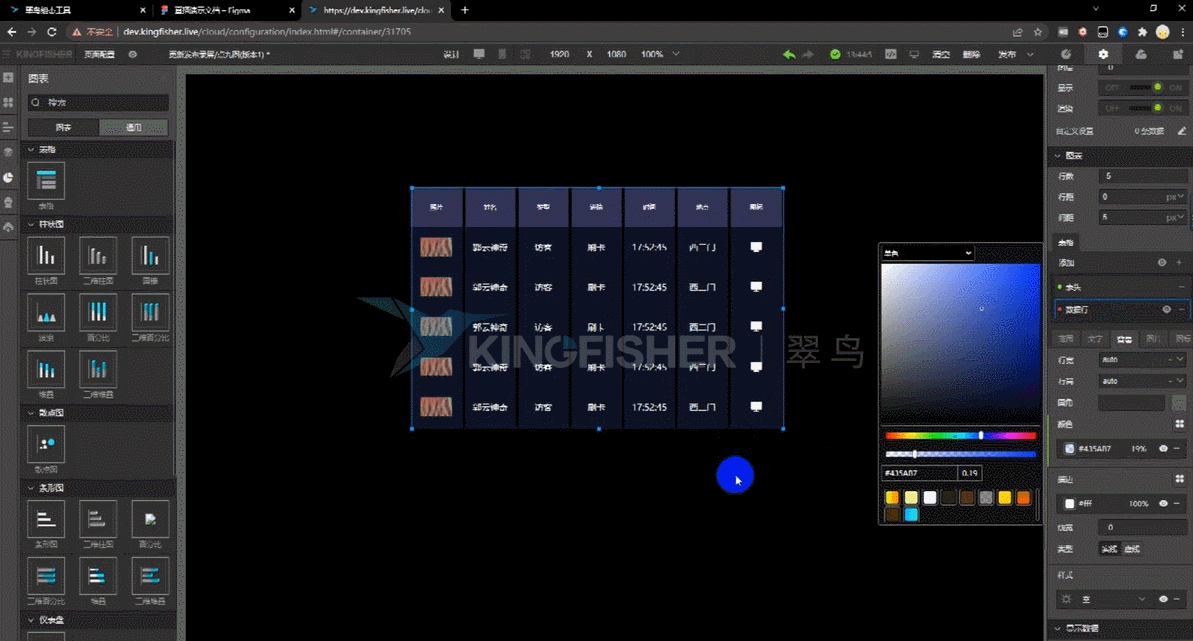Click the layers lines icon in left sidebar

(x=8, y=127)
